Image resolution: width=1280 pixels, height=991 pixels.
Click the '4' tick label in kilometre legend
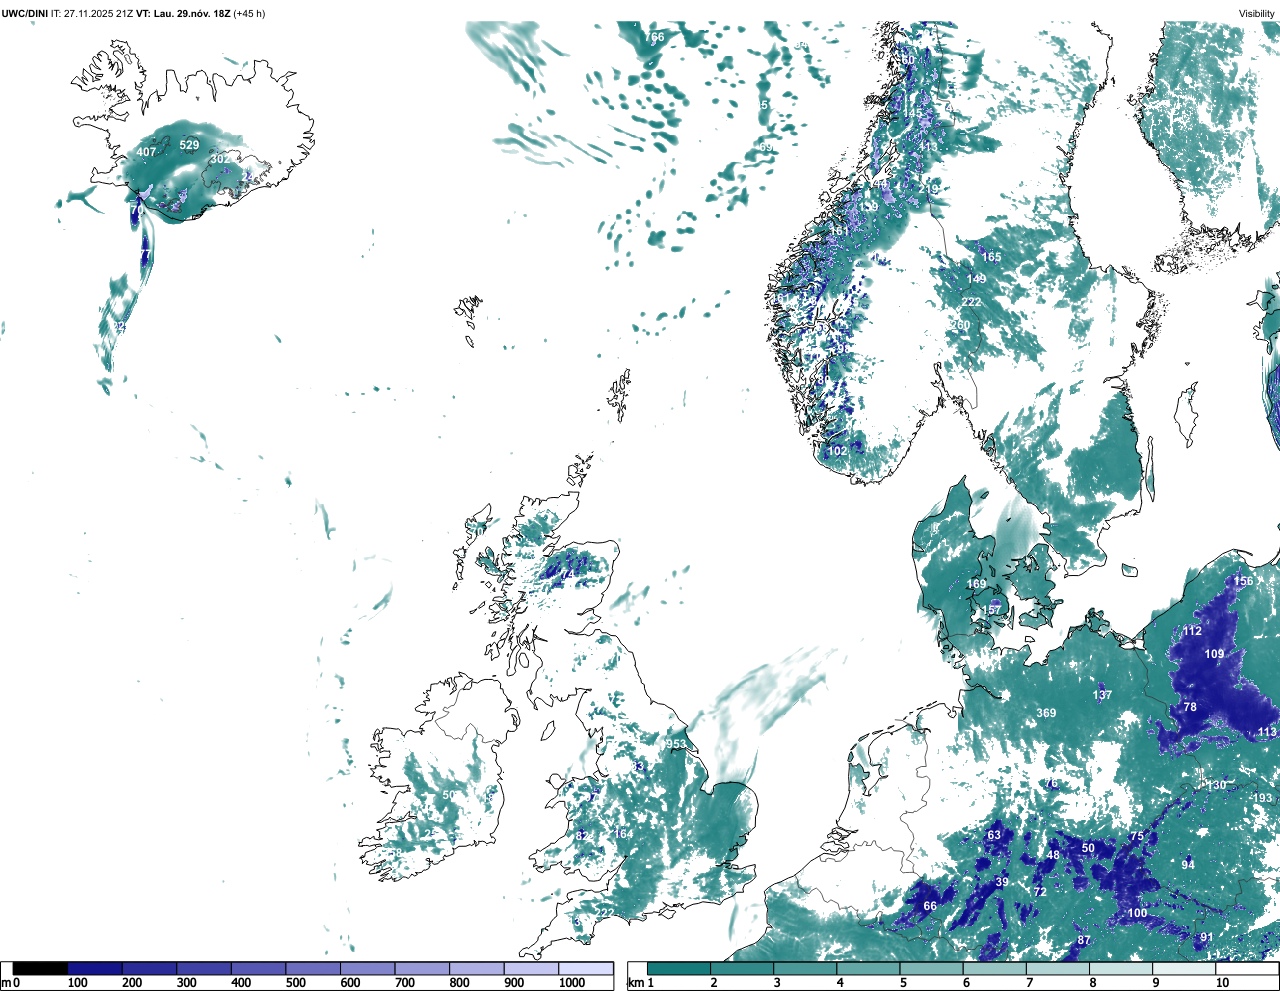tap(840, 983)
